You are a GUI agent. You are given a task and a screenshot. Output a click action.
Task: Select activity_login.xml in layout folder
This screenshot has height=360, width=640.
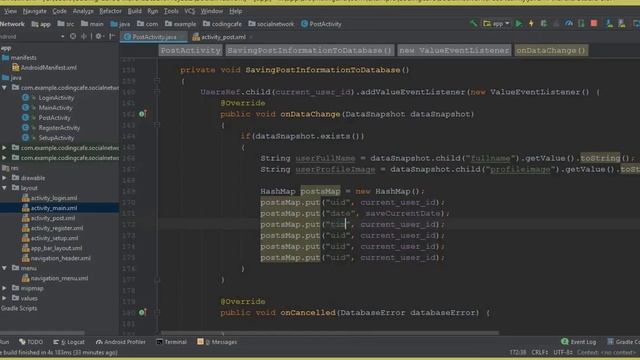point(49,198)
